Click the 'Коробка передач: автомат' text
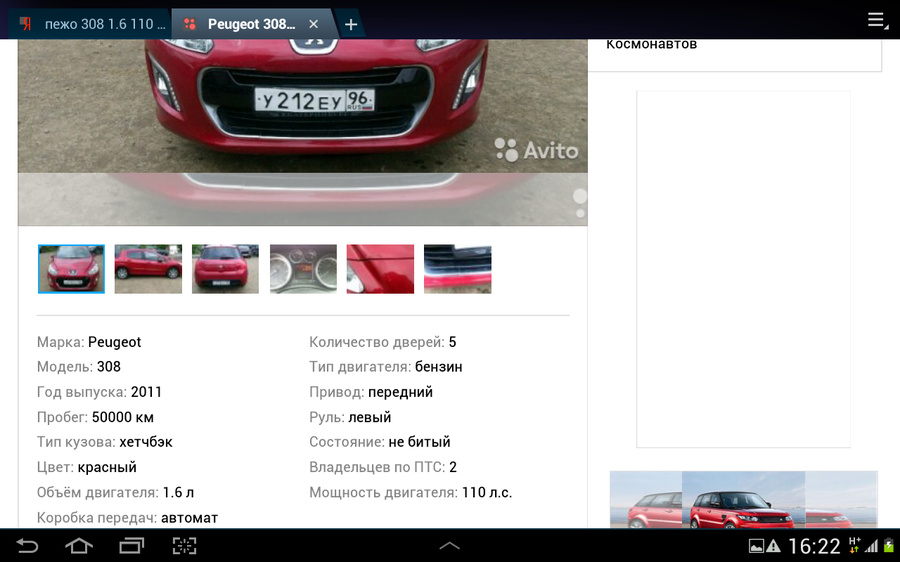 pyautogui.click(x=127, y=518)
